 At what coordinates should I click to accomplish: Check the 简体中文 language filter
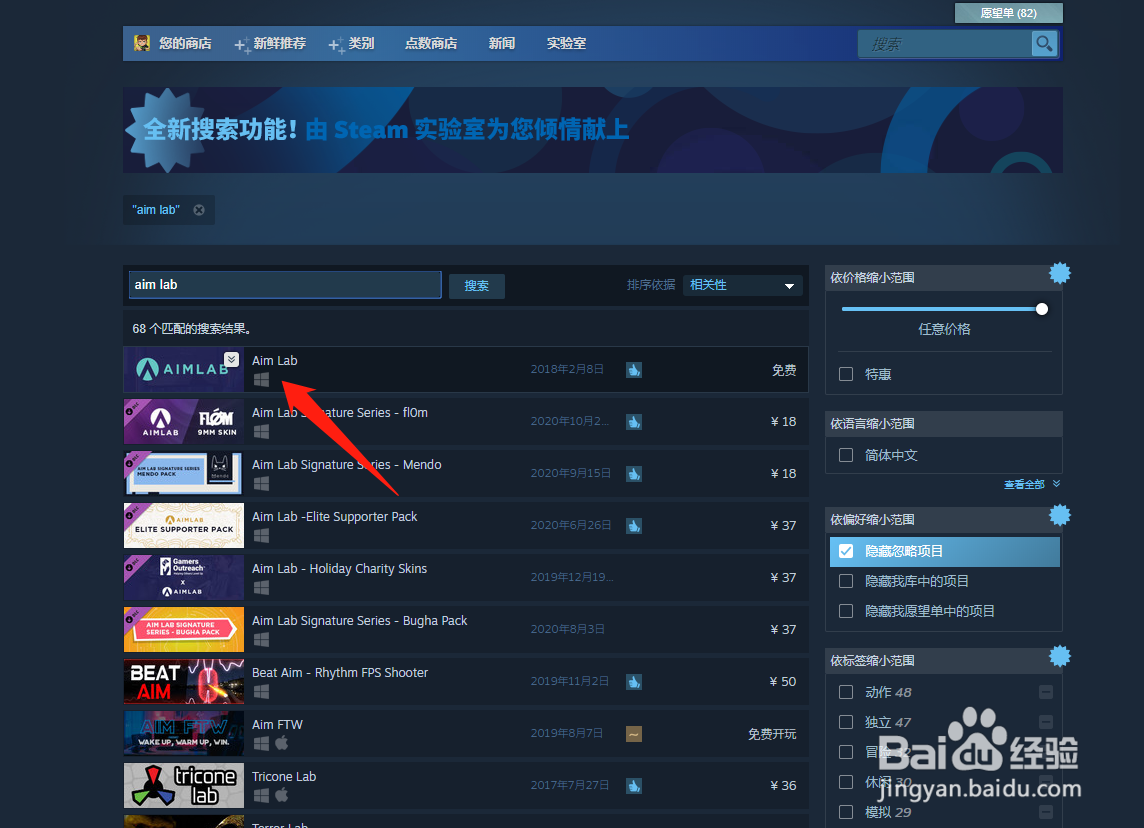pos(846,455)
